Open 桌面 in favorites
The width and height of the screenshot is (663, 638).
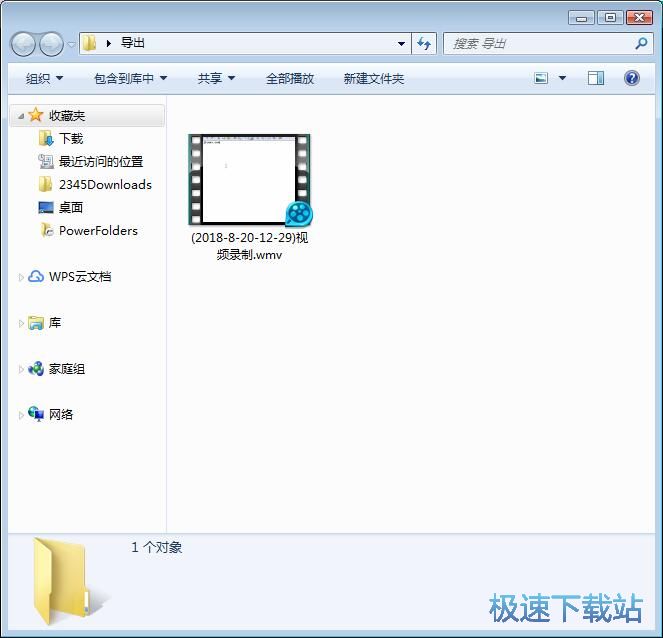tap(71, 208)
